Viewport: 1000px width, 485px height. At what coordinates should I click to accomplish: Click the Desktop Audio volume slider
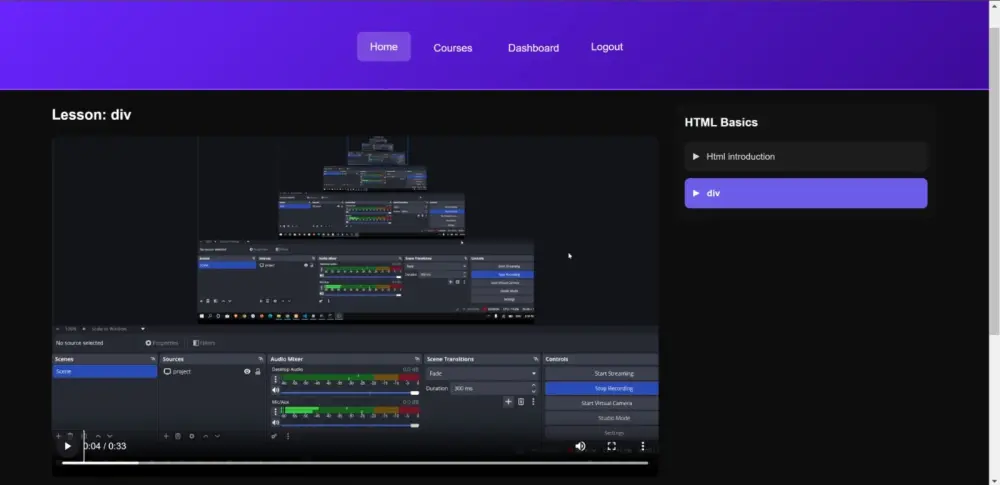point(351,392)
